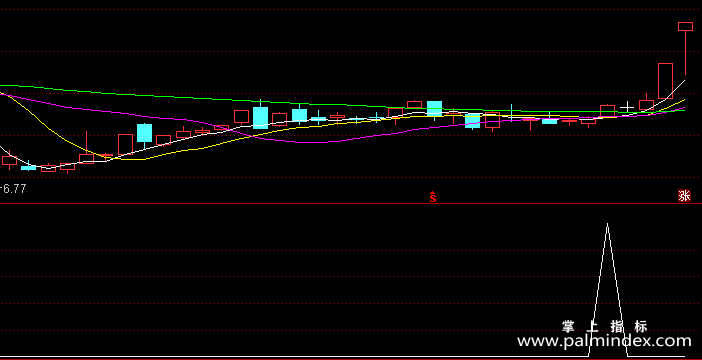Click the 掌上指标 watermark text
The height and width of the screenshot is (360, 702).
coord(604,326)
